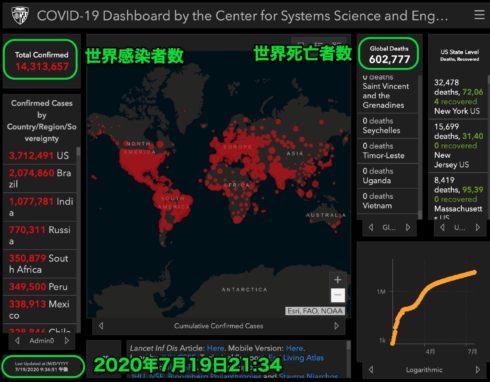The image size is (490, 382).
Task: Click the country list vertical scrollbar
Action: coord(78,238)
